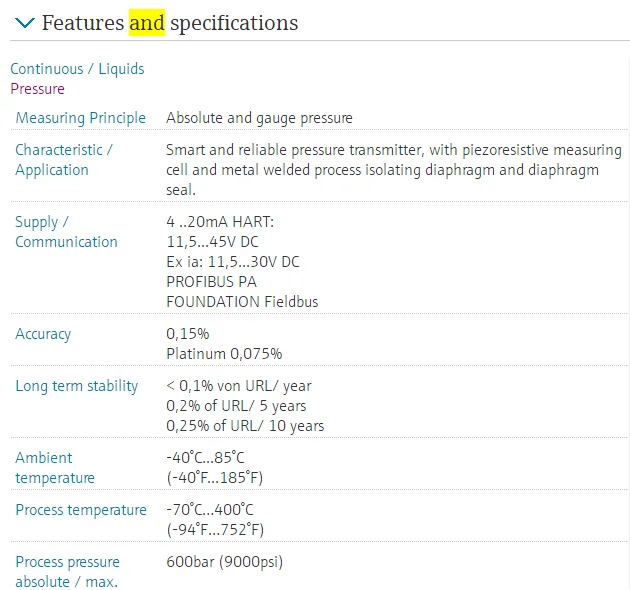The width and height of the screenshot is (630, 590).
Task: Click the Accuracy row label
Action: [43, 334]
